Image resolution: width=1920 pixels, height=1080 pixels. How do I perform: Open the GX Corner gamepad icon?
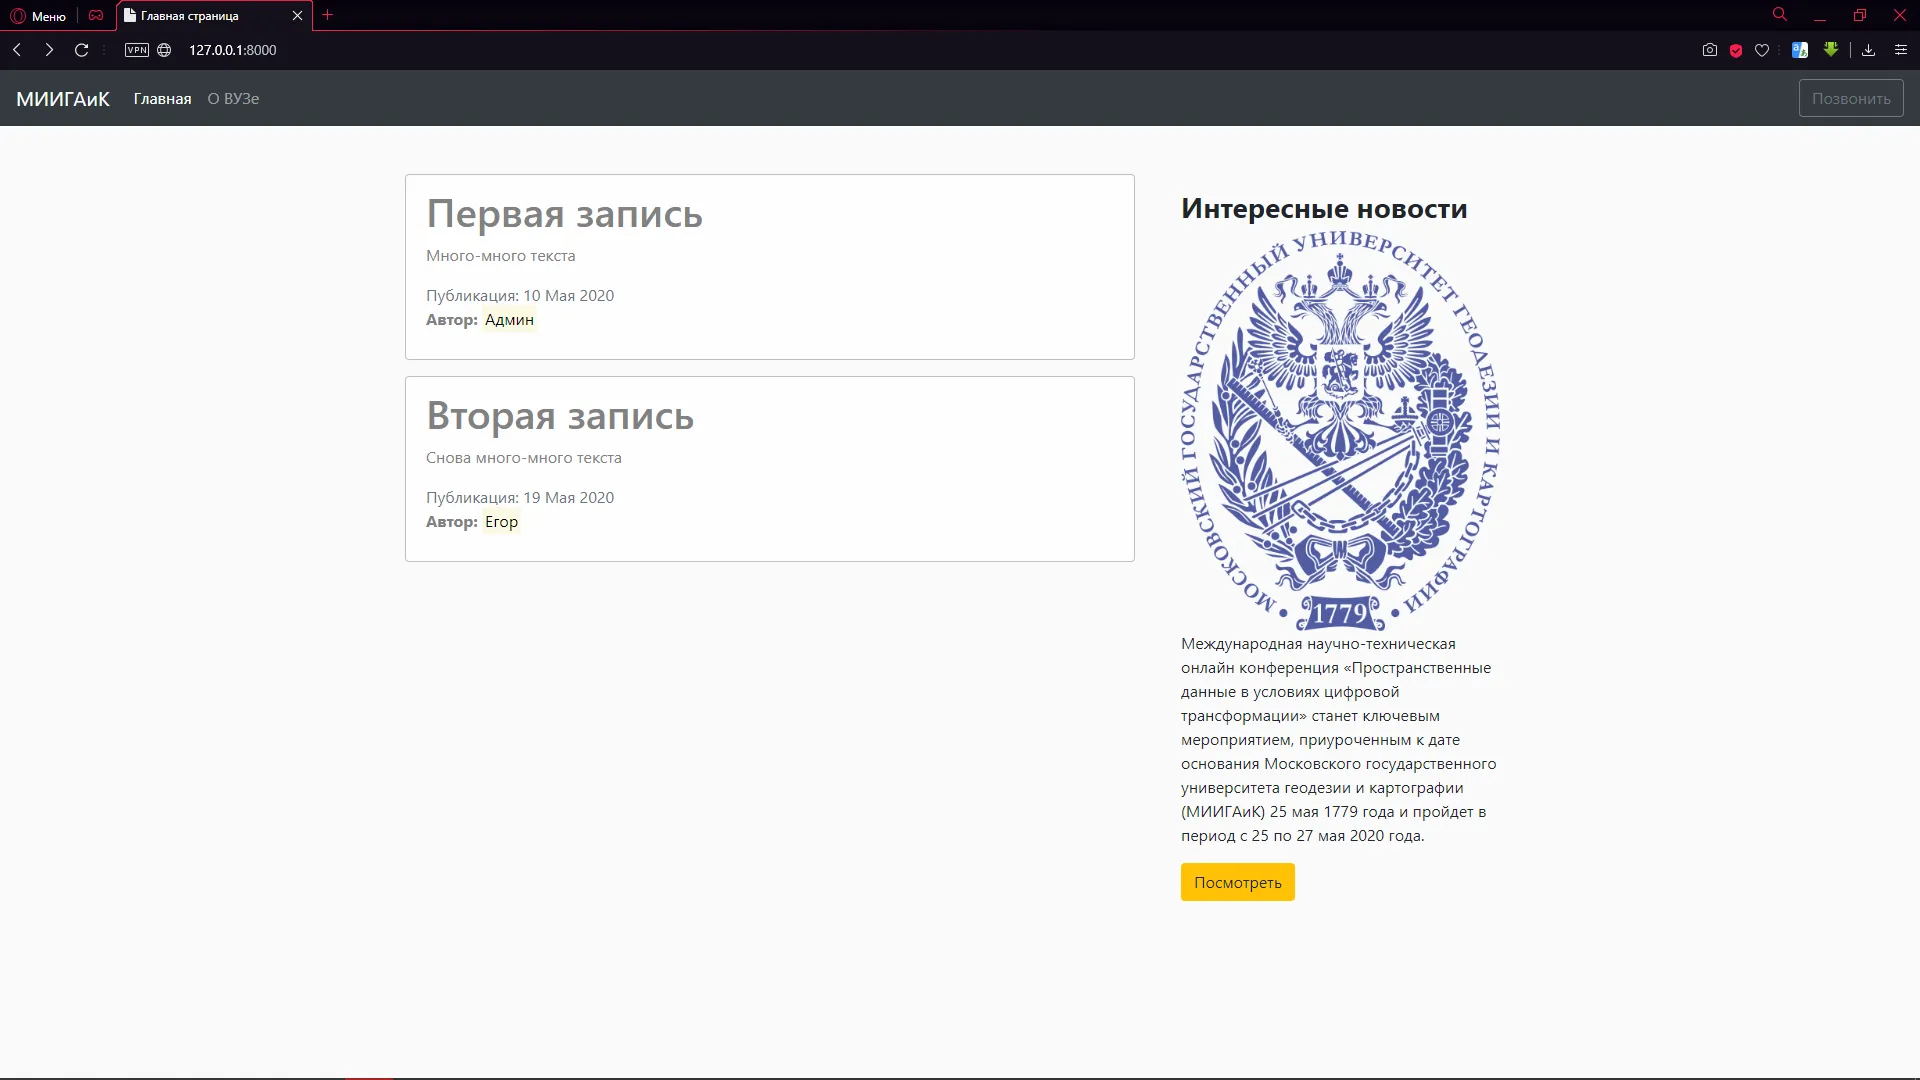pos(96,16)
